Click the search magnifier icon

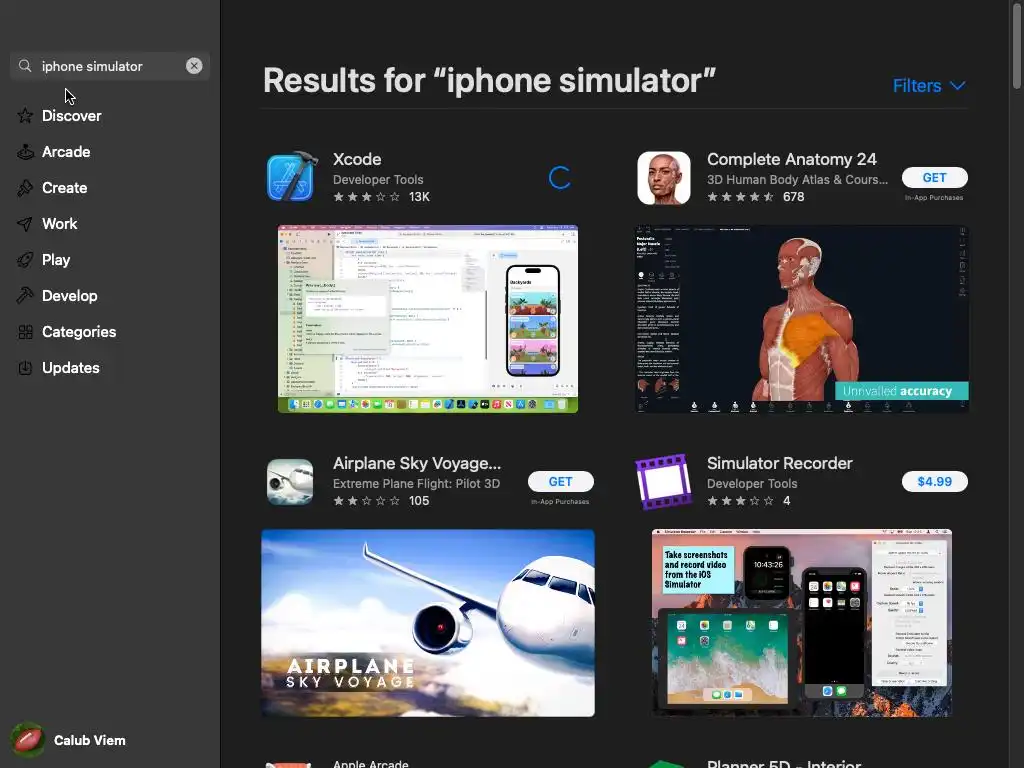pyautogui.click(x=25, y=66)
